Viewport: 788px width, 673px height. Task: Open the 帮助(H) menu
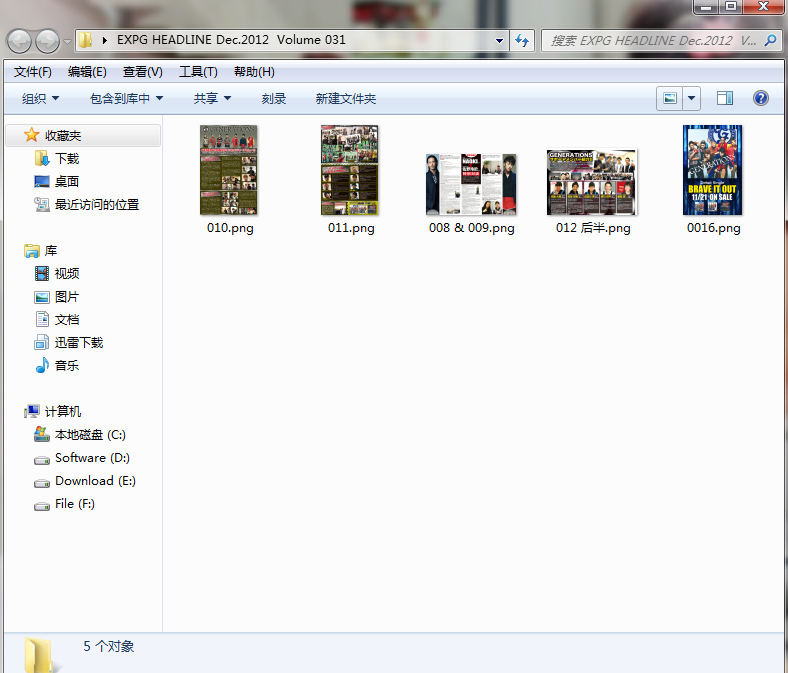[x=254, y=72]
